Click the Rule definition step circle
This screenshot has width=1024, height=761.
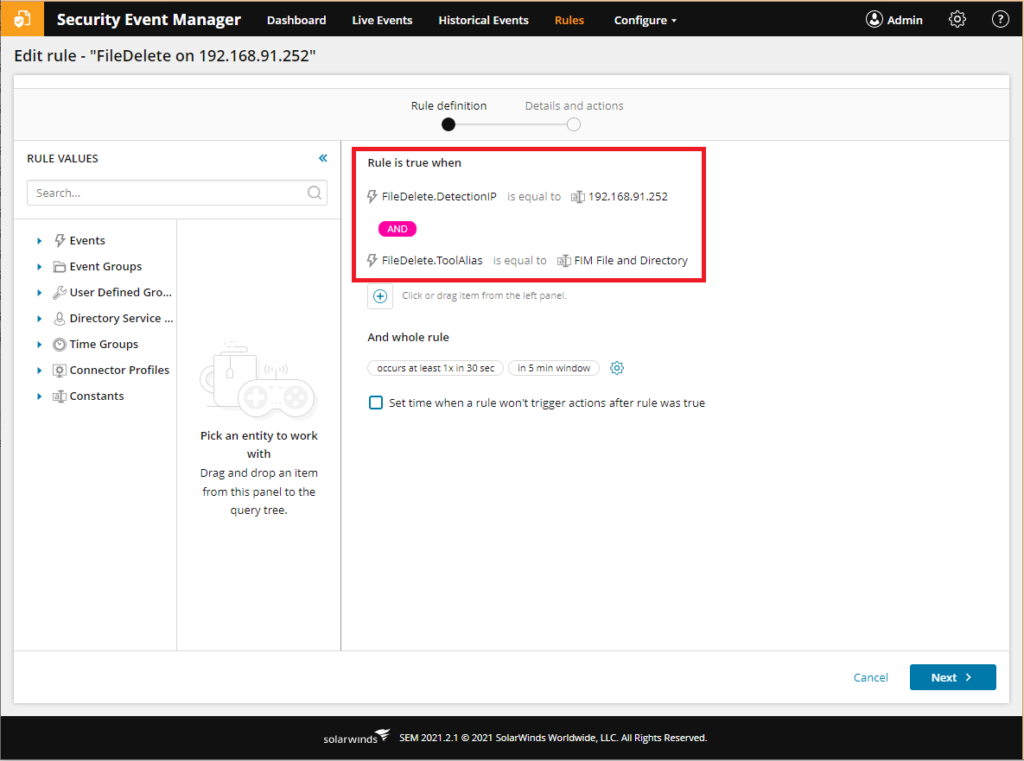448,124
